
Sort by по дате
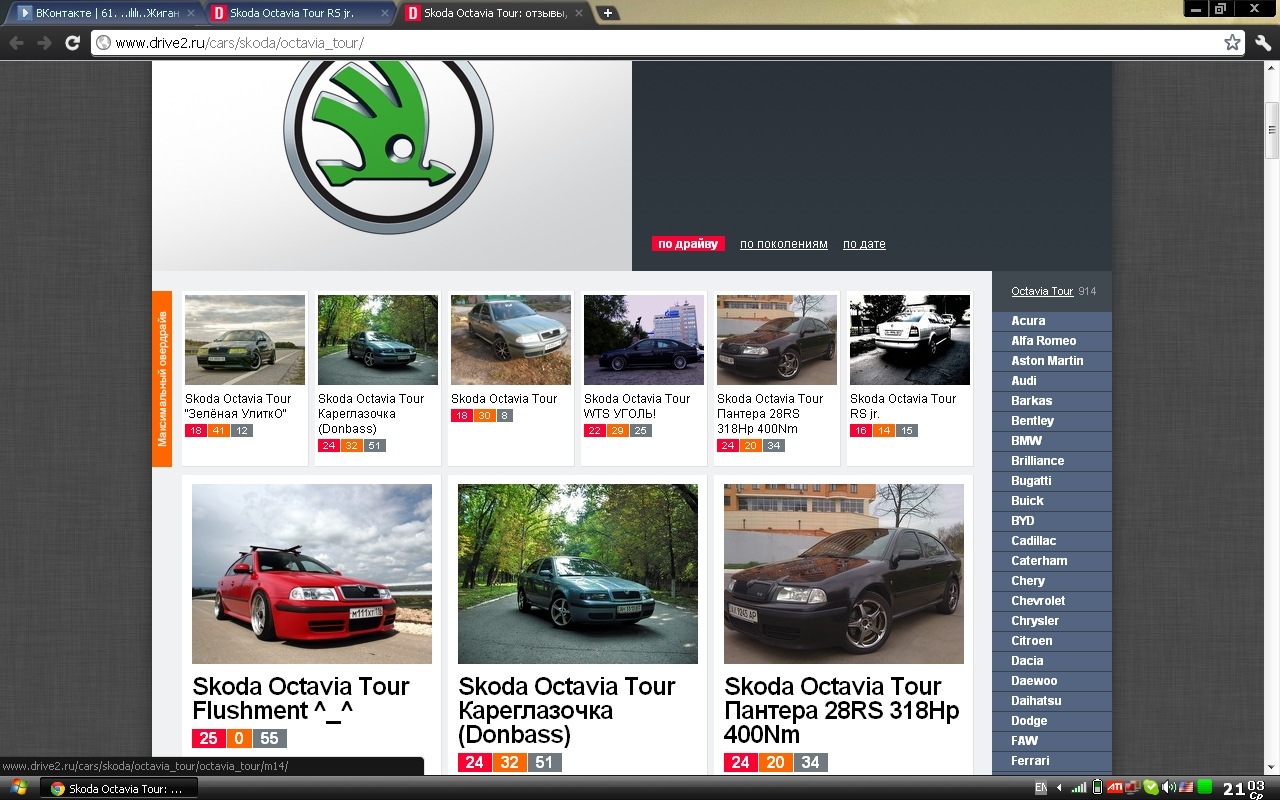pos(864,244)
